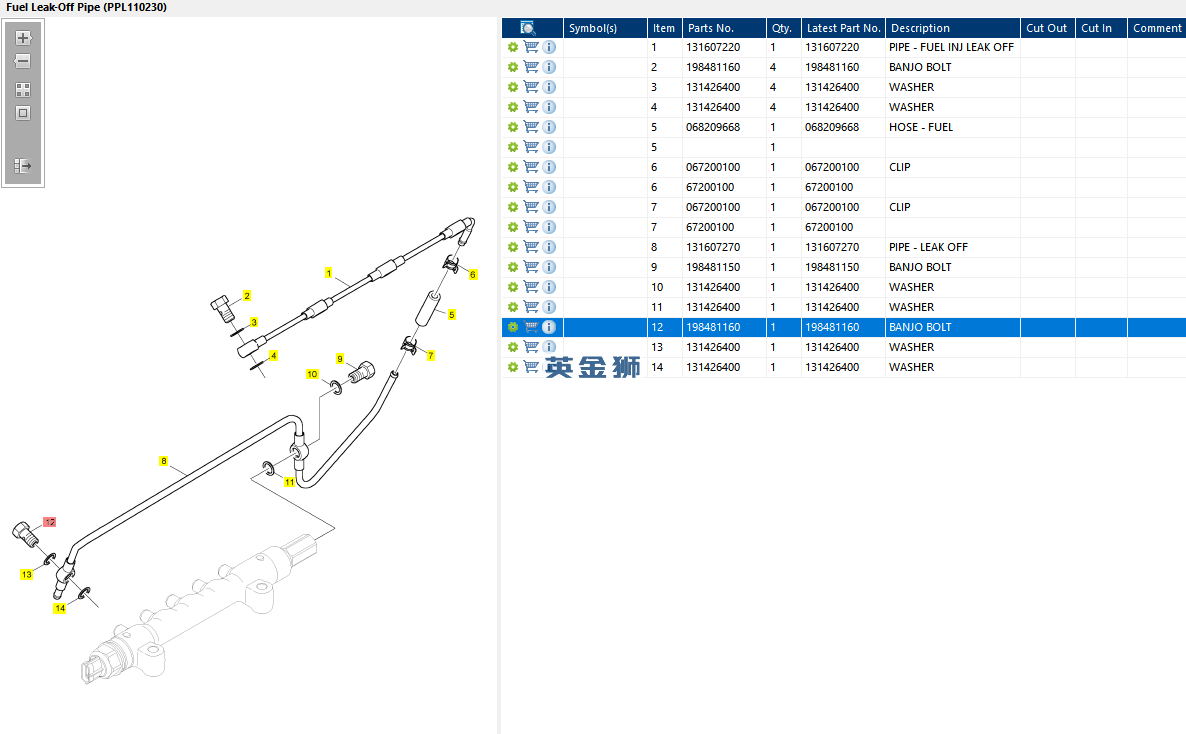
Task: Click the four-squares grid view icon
Action: (23, 90)
